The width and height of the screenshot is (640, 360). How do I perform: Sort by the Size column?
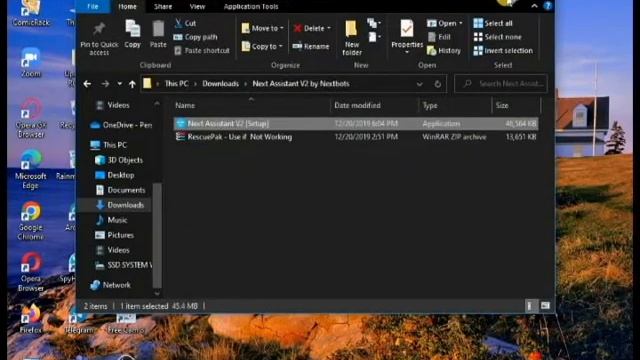coord(516,105)
